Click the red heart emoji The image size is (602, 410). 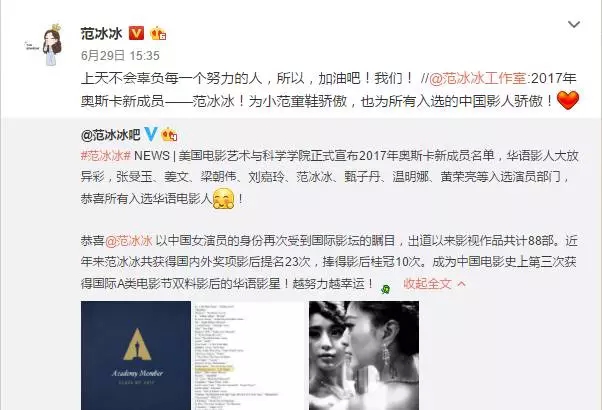tap(567, 100)
